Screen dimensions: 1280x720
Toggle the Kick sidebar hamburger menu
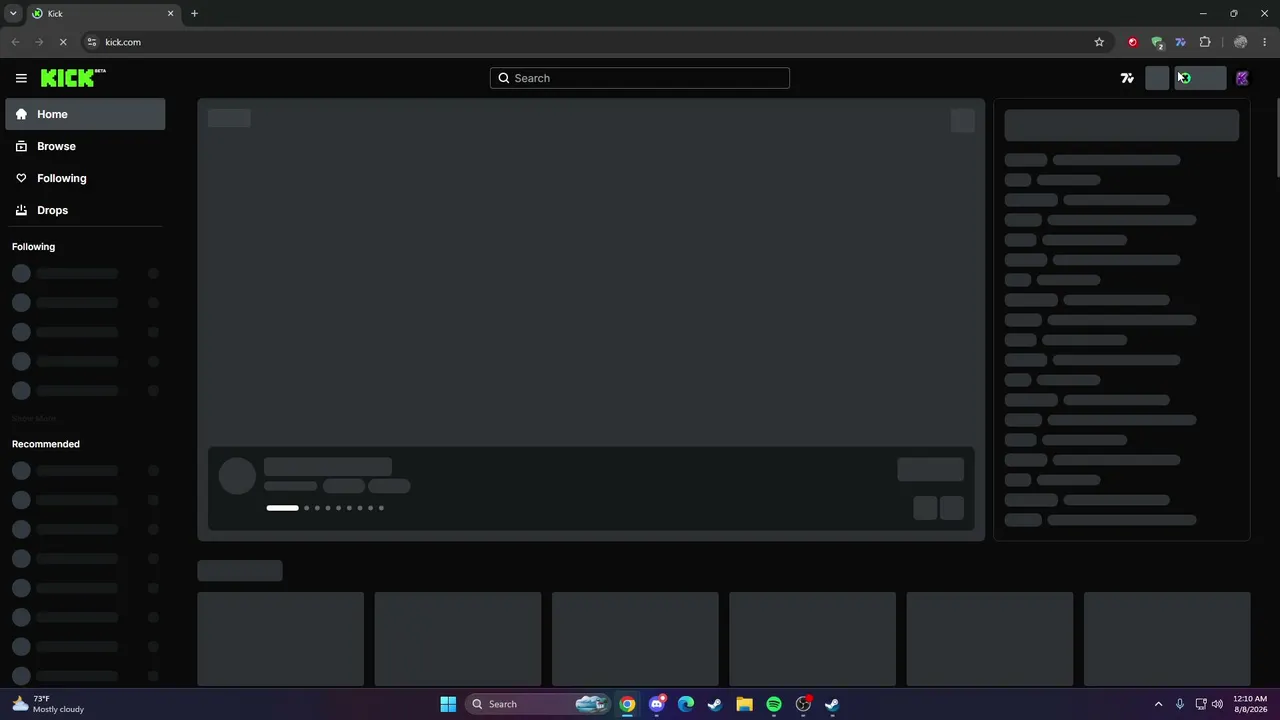point(21,78)
